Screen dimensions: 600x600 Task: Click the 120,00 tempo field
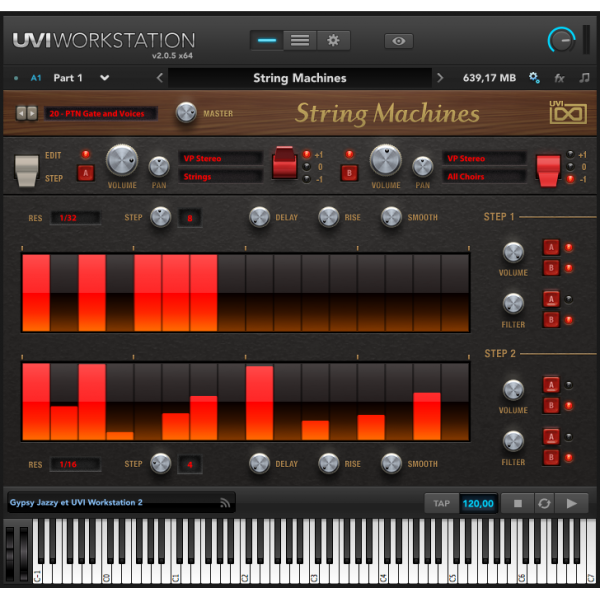[478, 503]
